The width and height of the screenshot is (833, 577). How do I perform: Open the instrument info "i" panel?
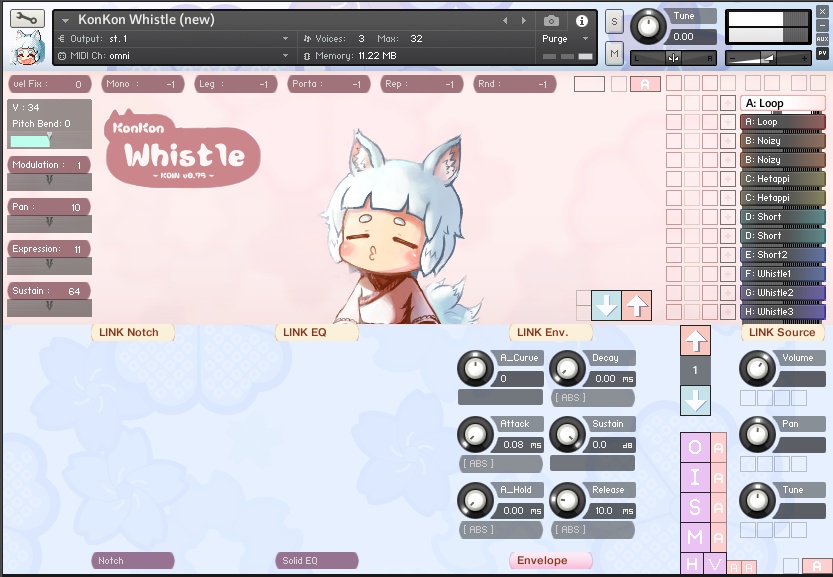point(581,19)
